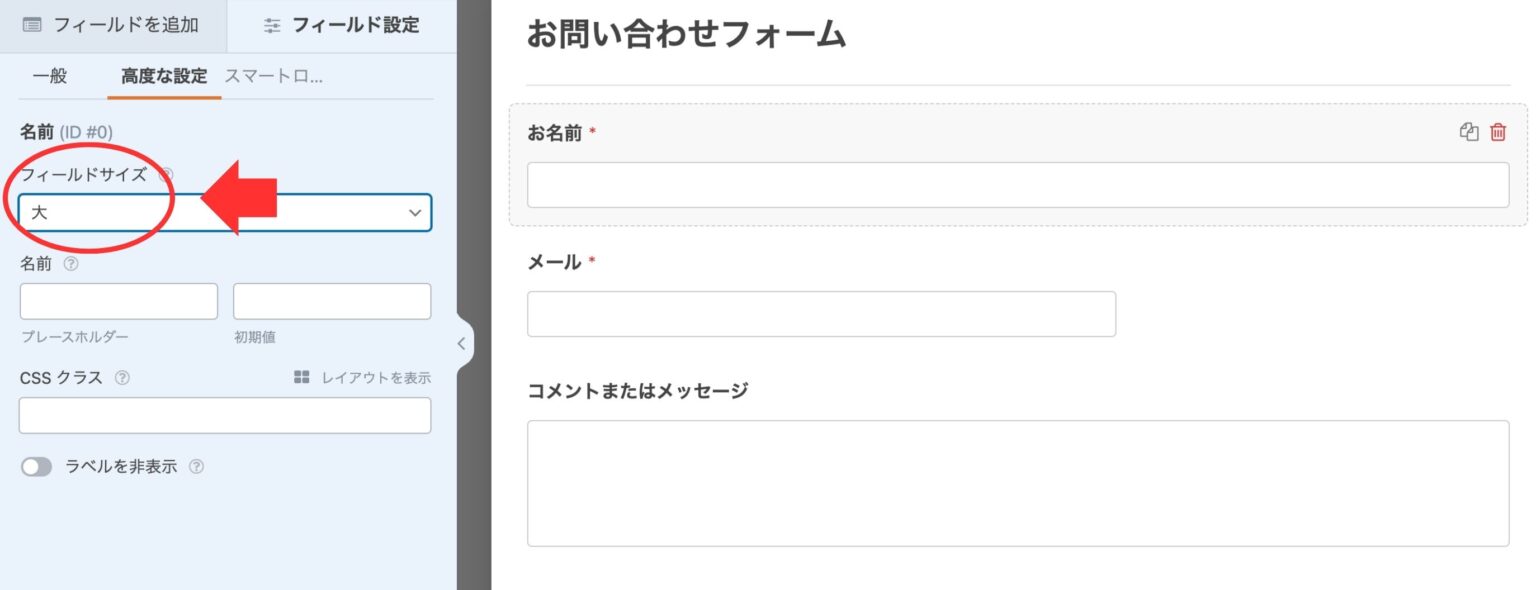Switch to the 一般 tab
The width and height of the screenshot is (1536, 590).
(51, 75)
